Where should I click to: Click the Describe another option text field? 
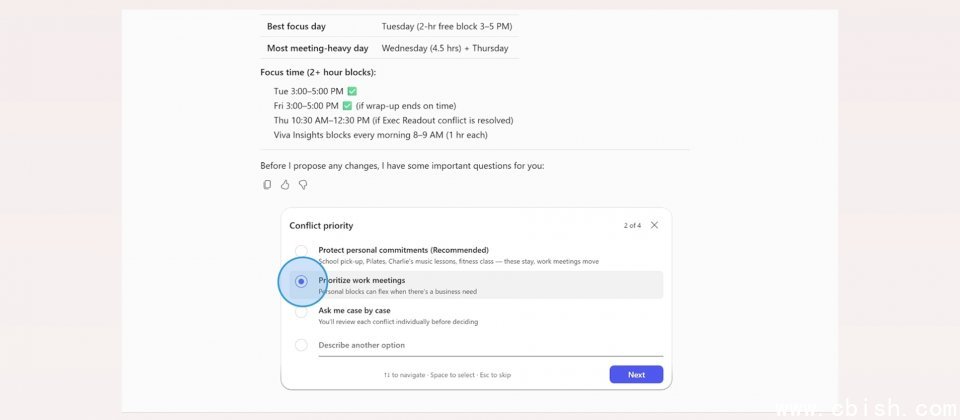[488, 345]
